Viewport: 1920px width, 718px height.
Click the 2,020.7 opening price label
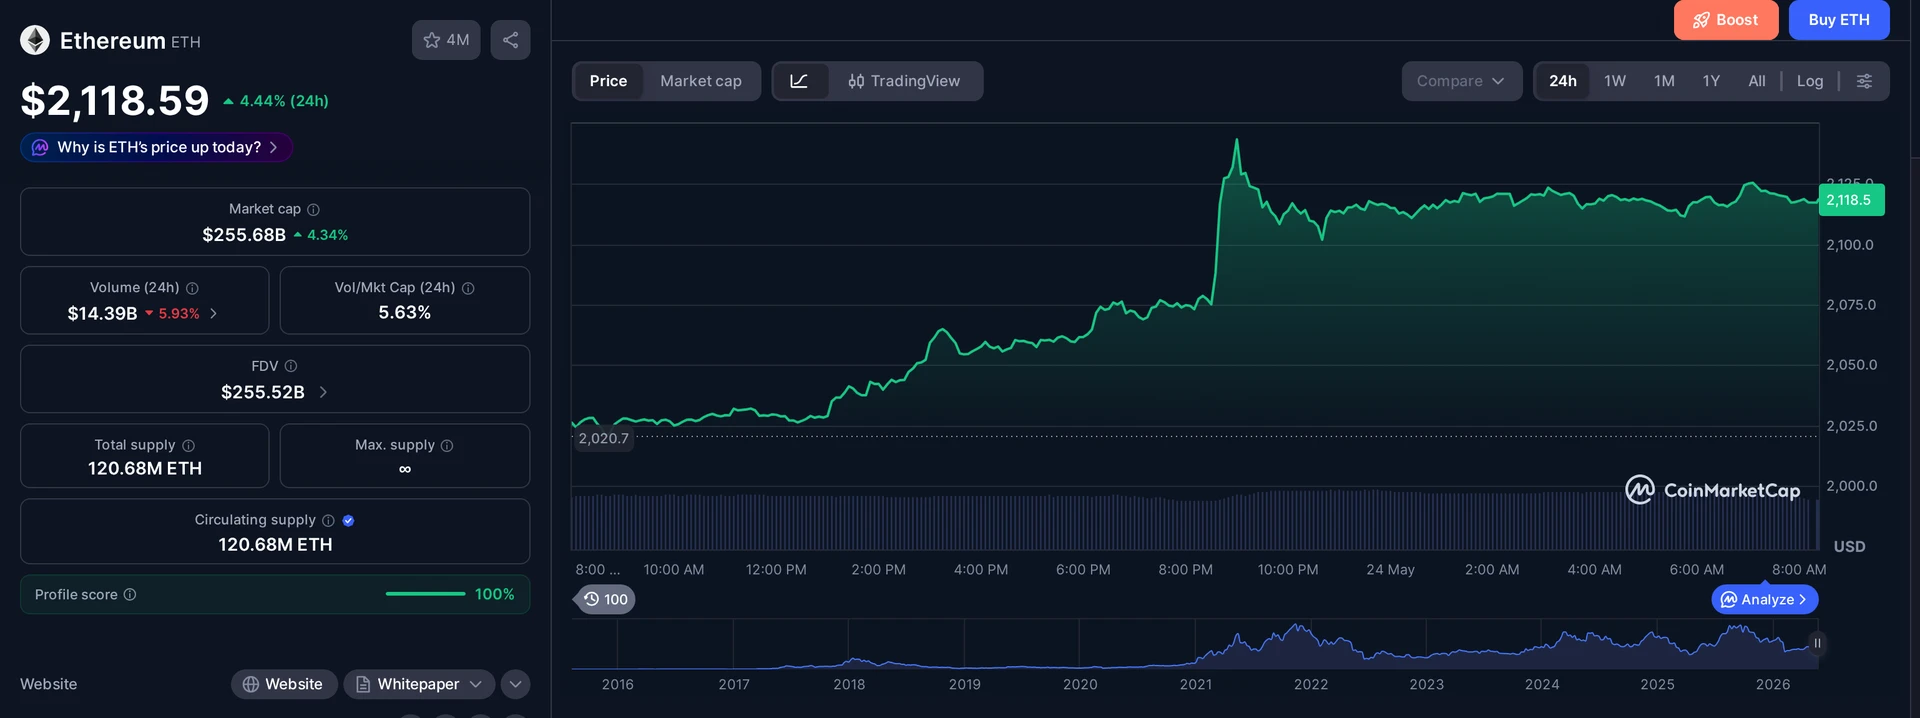(603, 438)
